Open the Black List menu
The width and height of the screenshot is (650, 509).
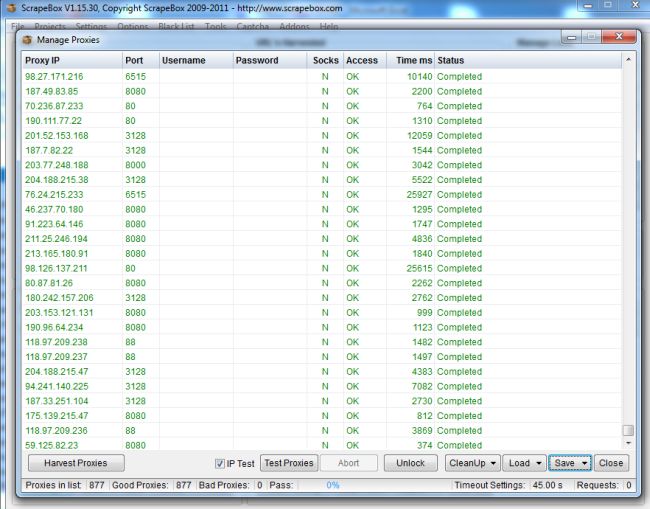176,27
